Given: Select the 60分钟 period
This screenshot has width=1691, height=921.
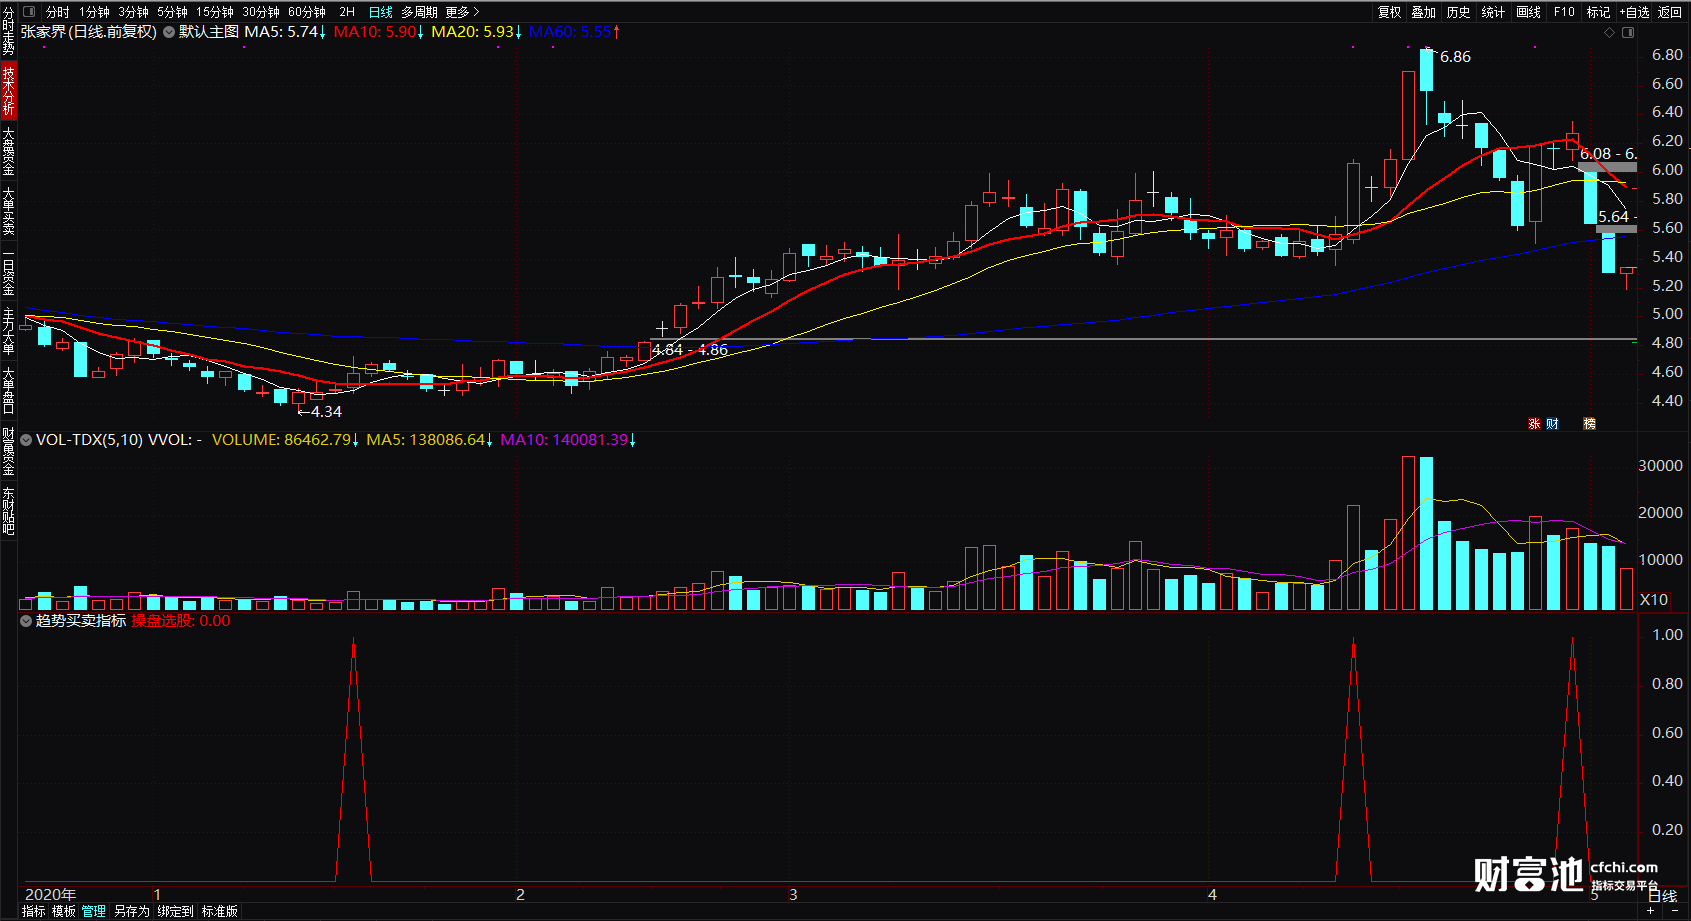Looking at the screenshot, I should [307, 12].
